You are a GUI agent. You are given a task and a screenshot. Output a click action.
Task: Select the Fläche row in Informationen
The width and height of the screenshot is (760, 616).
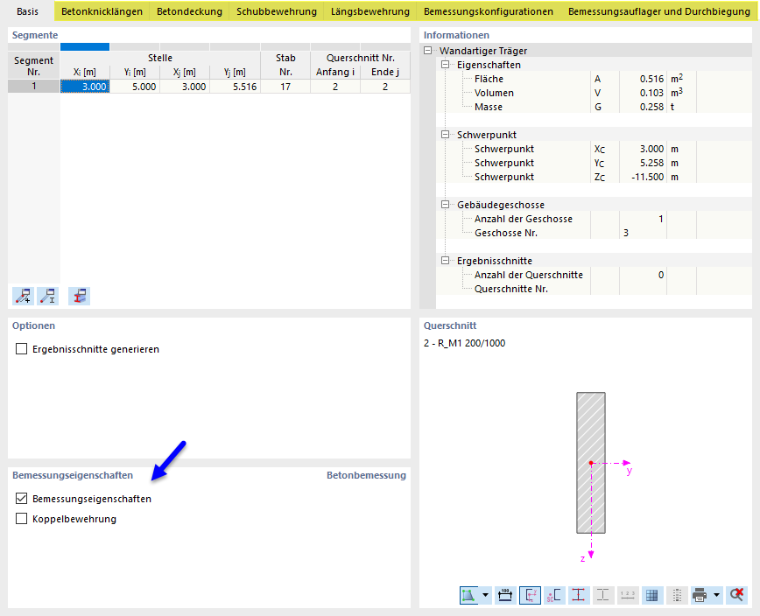(x=594, y=79)
